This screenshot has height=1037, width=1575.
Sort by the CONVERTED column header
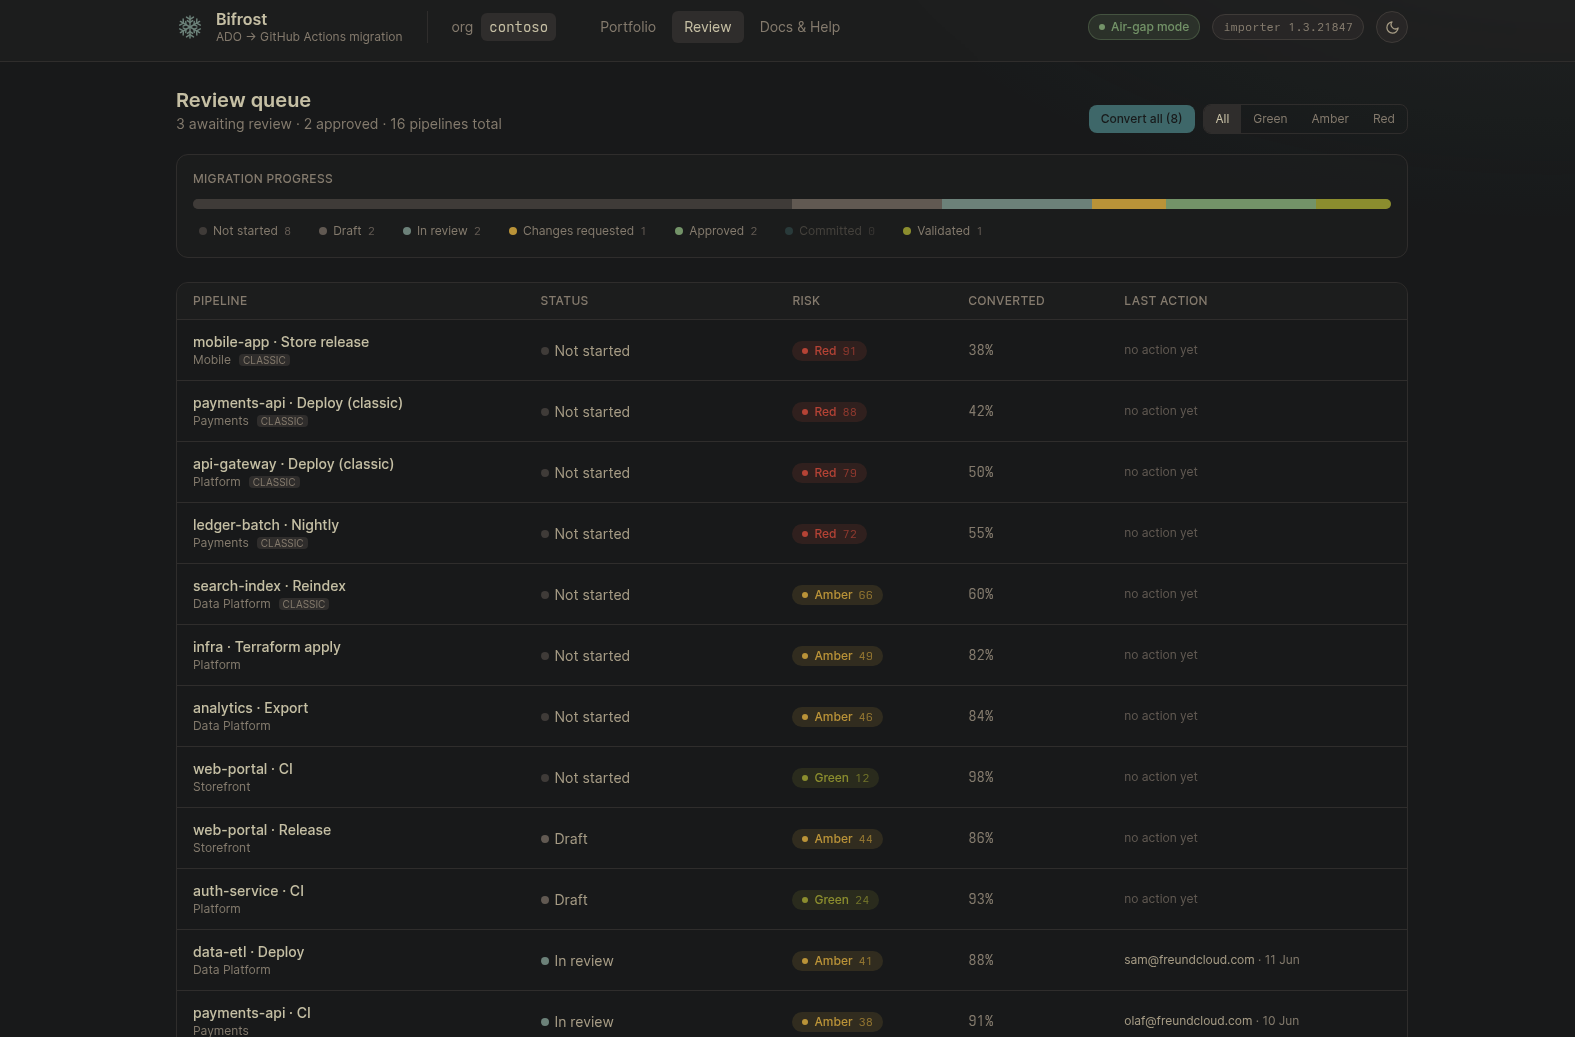(x=1006, y=301)
